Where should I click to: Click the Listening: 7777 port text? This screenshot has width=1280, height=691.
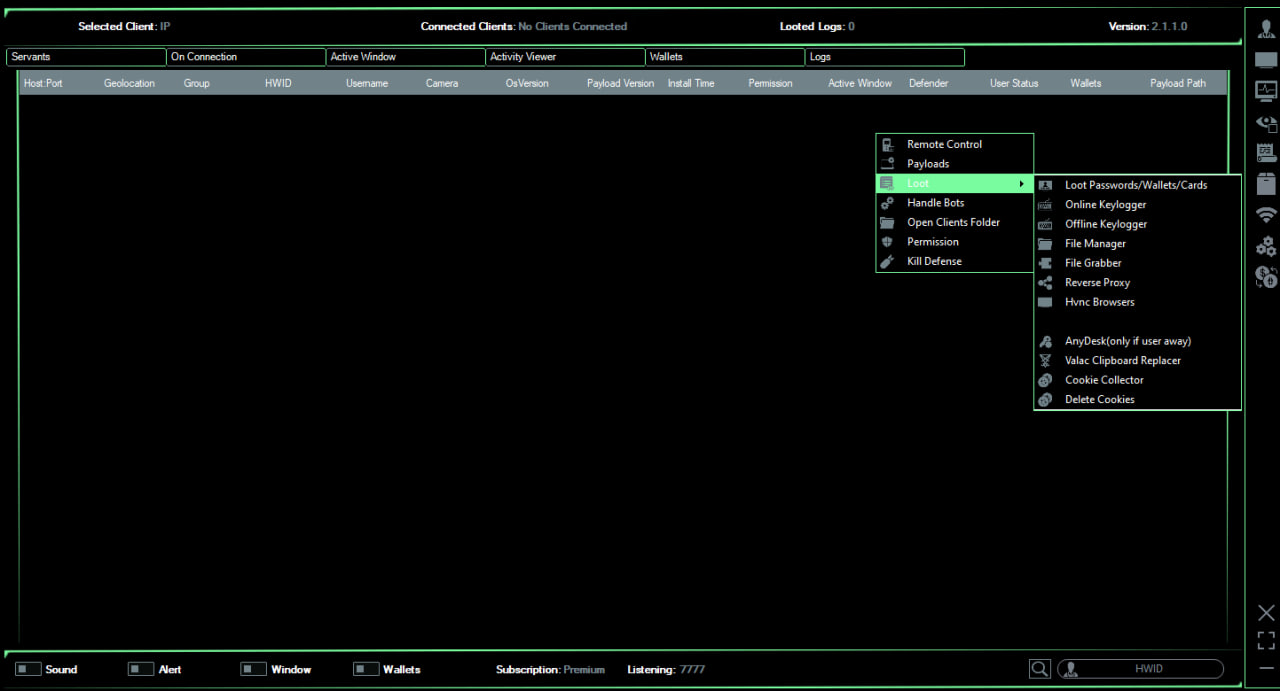click(666, 669)
